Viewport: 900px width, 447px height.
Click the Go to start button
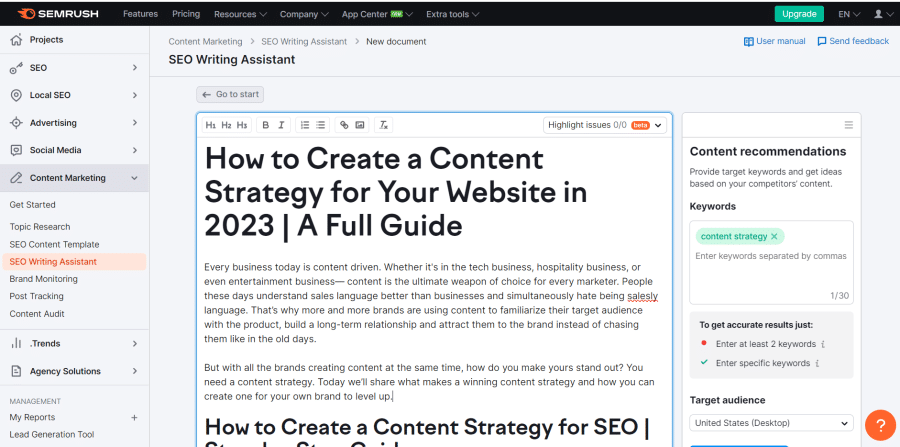click(230, 95)
